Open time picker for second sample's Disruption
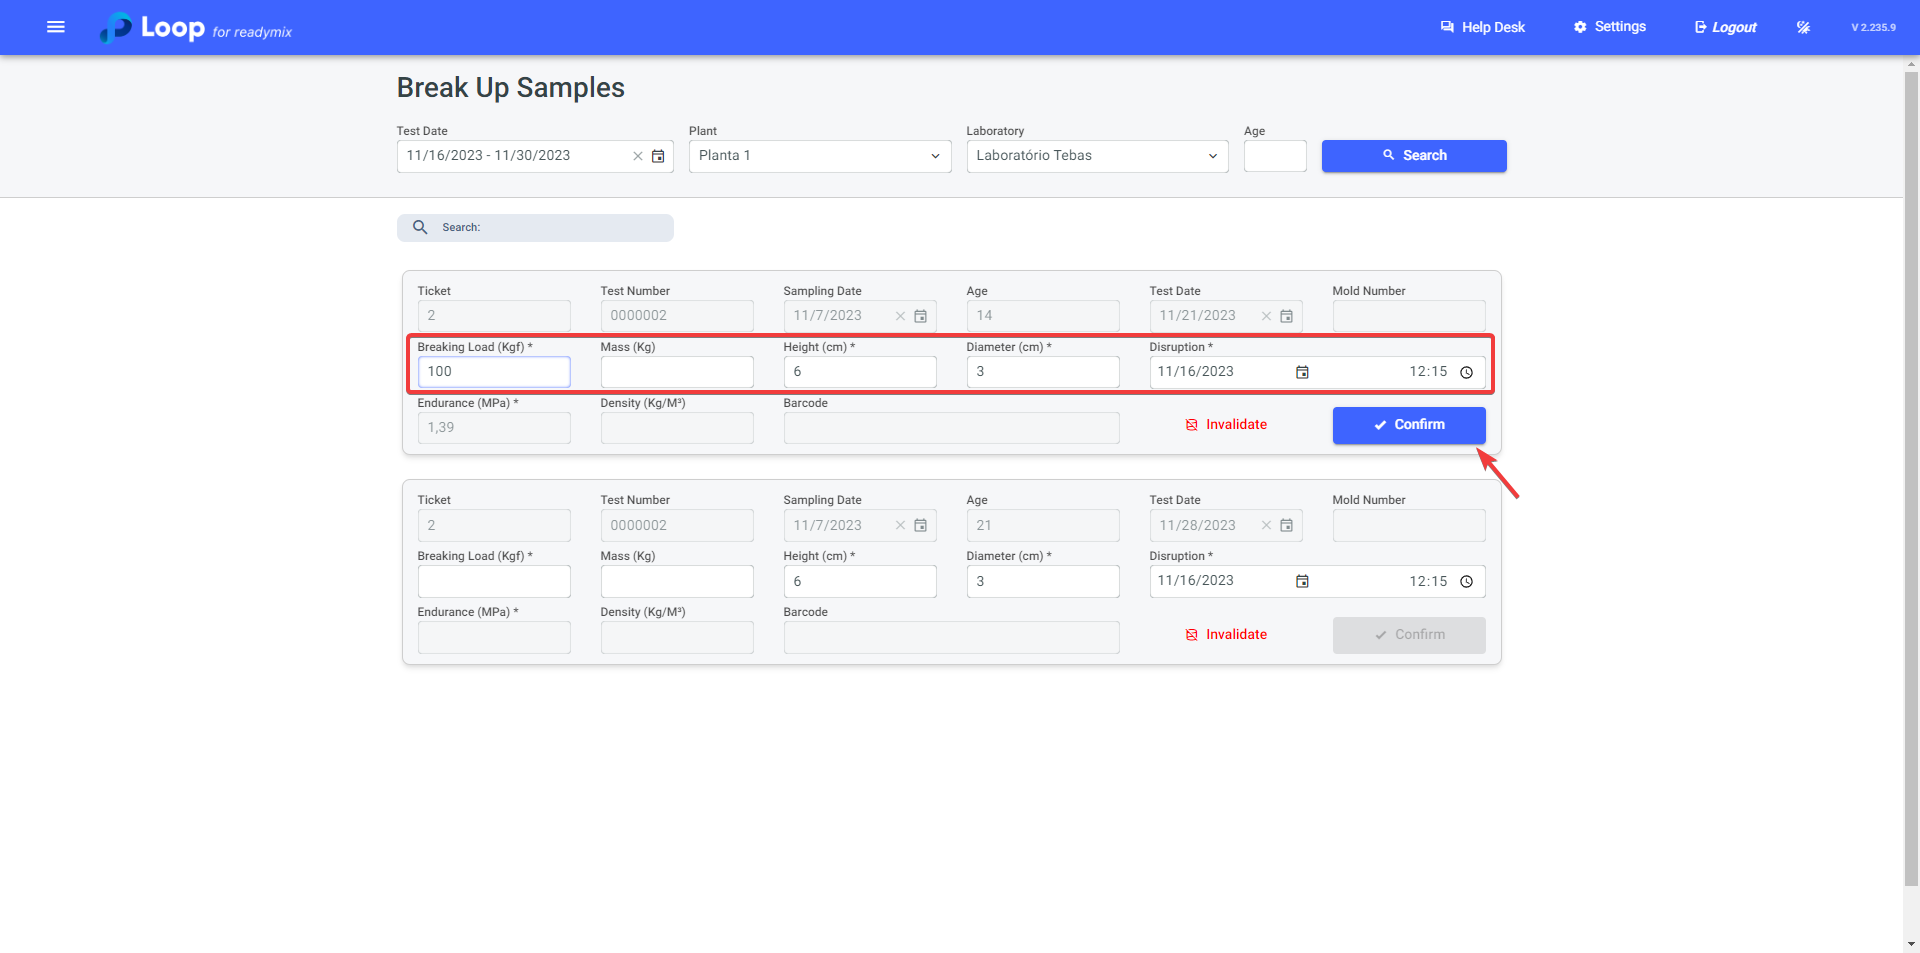Viewport: 1920px width, 953px height. pos(1466,581)
